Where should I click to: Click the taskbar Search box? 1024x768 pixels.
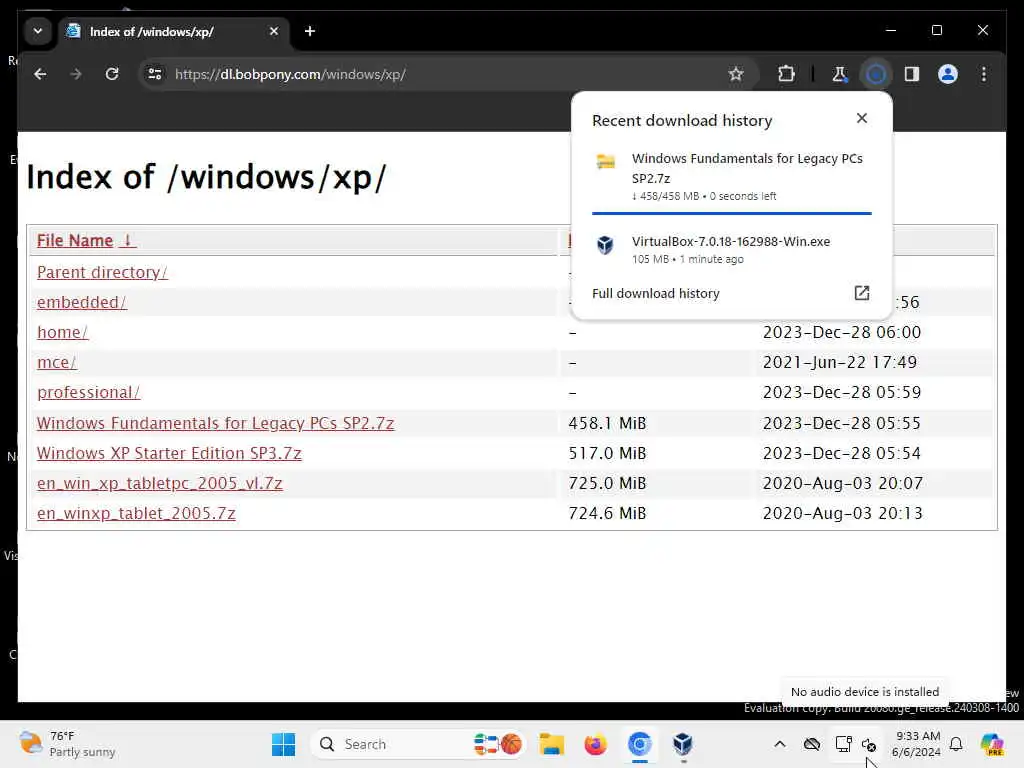[418, 744]
